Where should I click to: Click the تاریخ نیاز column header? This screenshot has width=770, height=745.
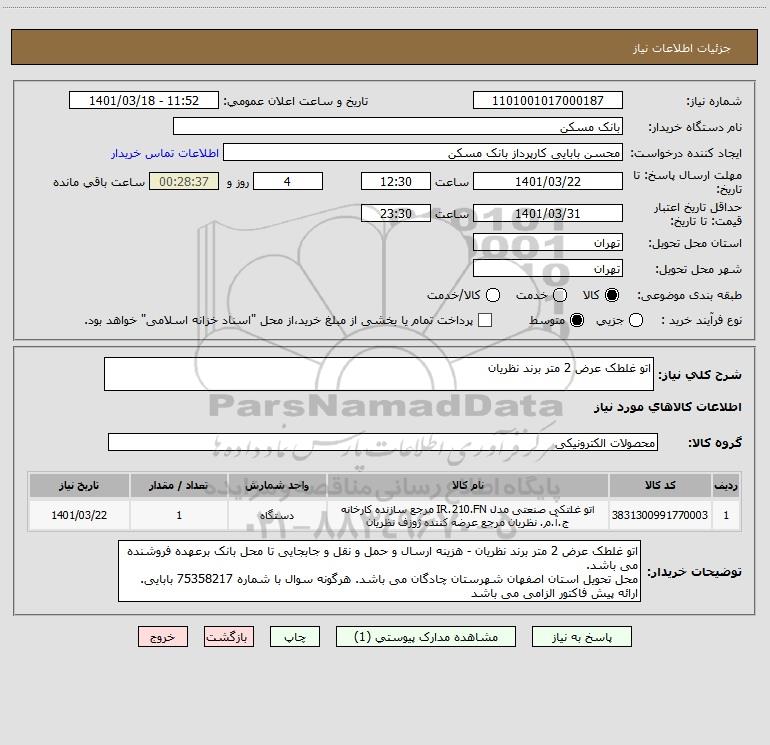[79, 485]
